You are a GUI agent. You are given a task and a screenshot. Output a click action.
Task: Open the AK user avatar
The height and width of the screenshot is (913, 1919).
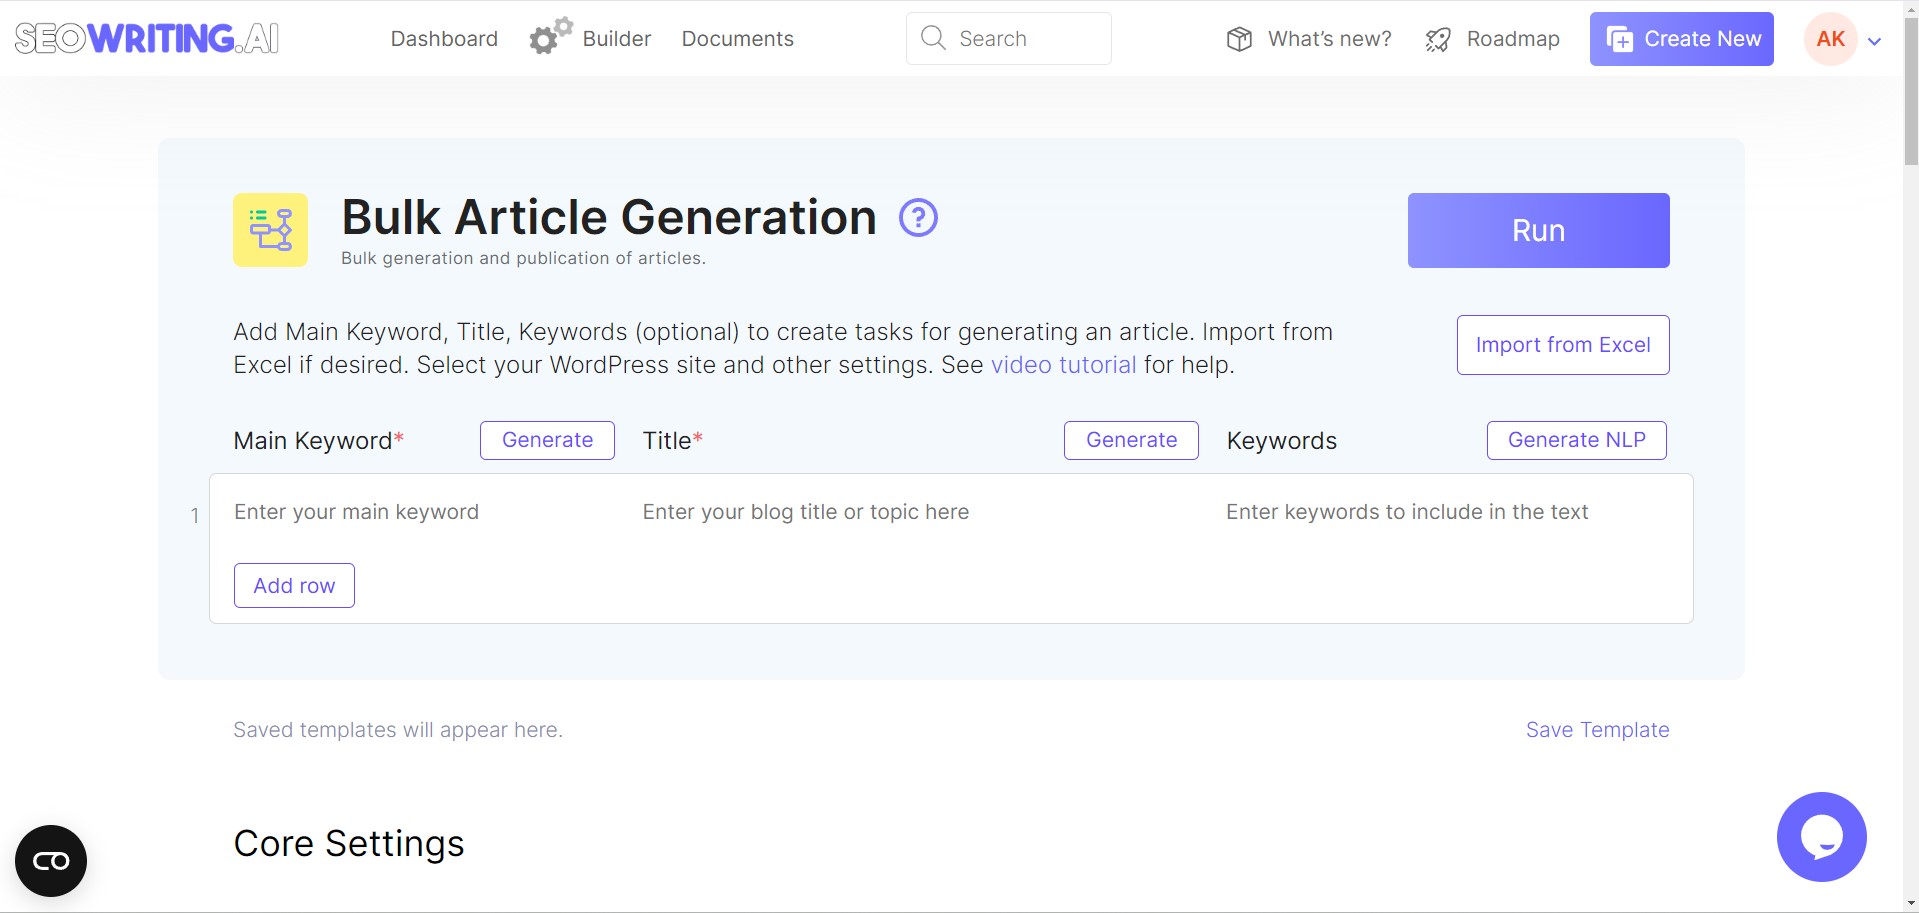pyautogui.click(x=1830, y=39)
